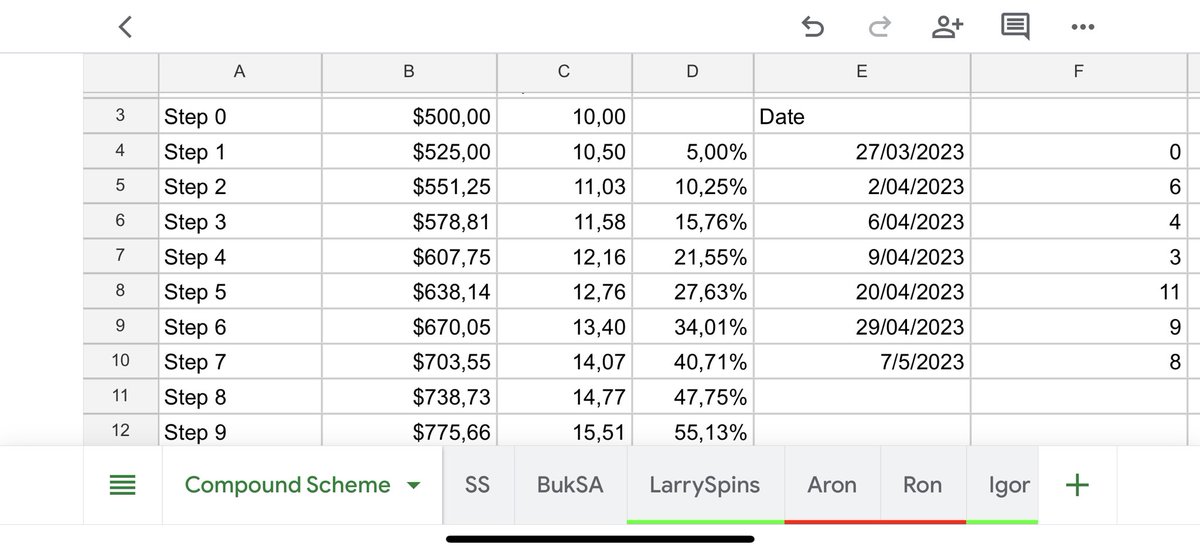The width and height of the screenshot is (1200, 554).
Task: Select the cell '$703,55'
Action: 409,361
